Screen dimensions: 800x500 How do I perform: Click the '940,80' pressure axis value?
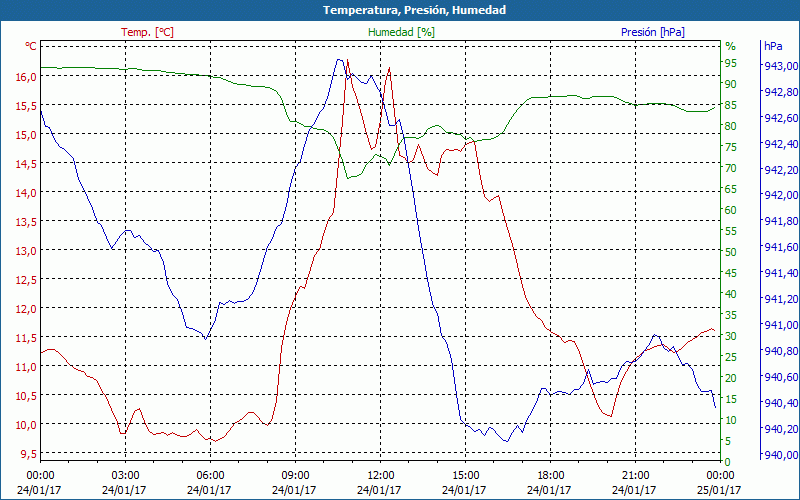click(x=781, y=351)
